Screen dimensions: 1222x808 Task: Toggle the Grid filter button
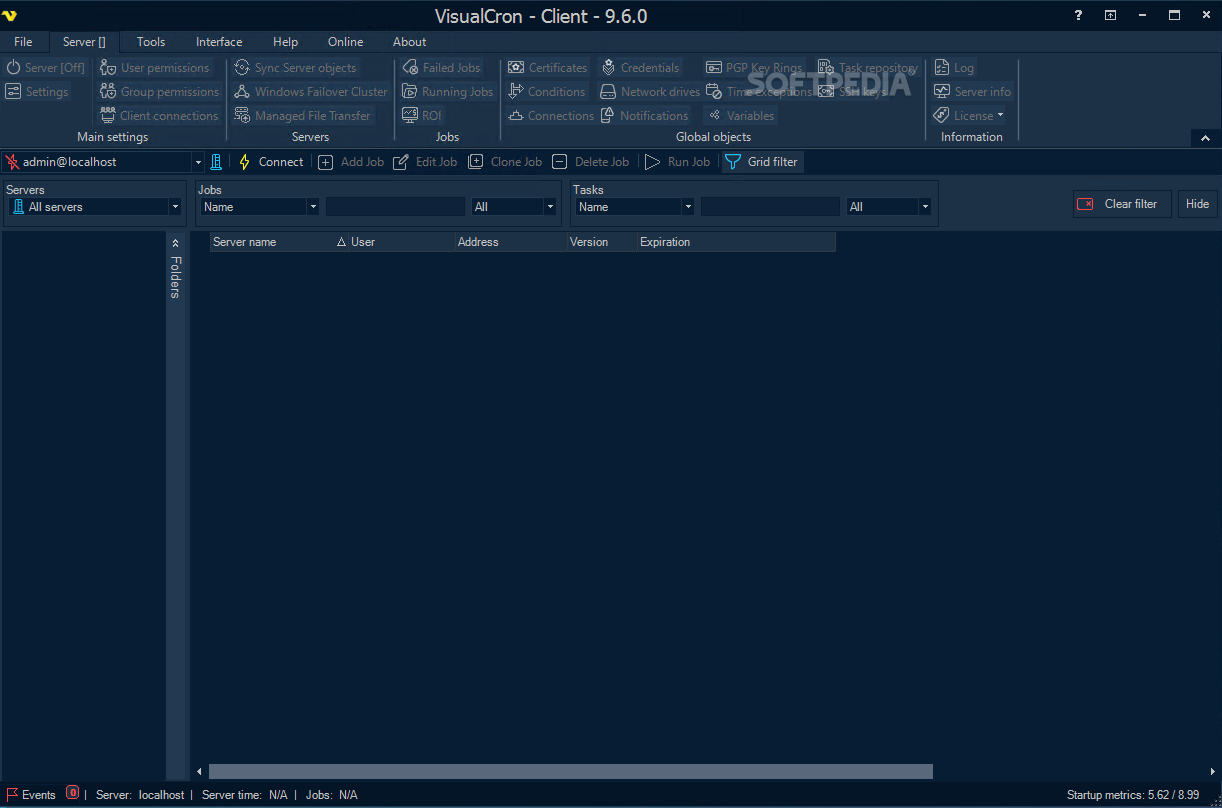click(x=762, y=162)
